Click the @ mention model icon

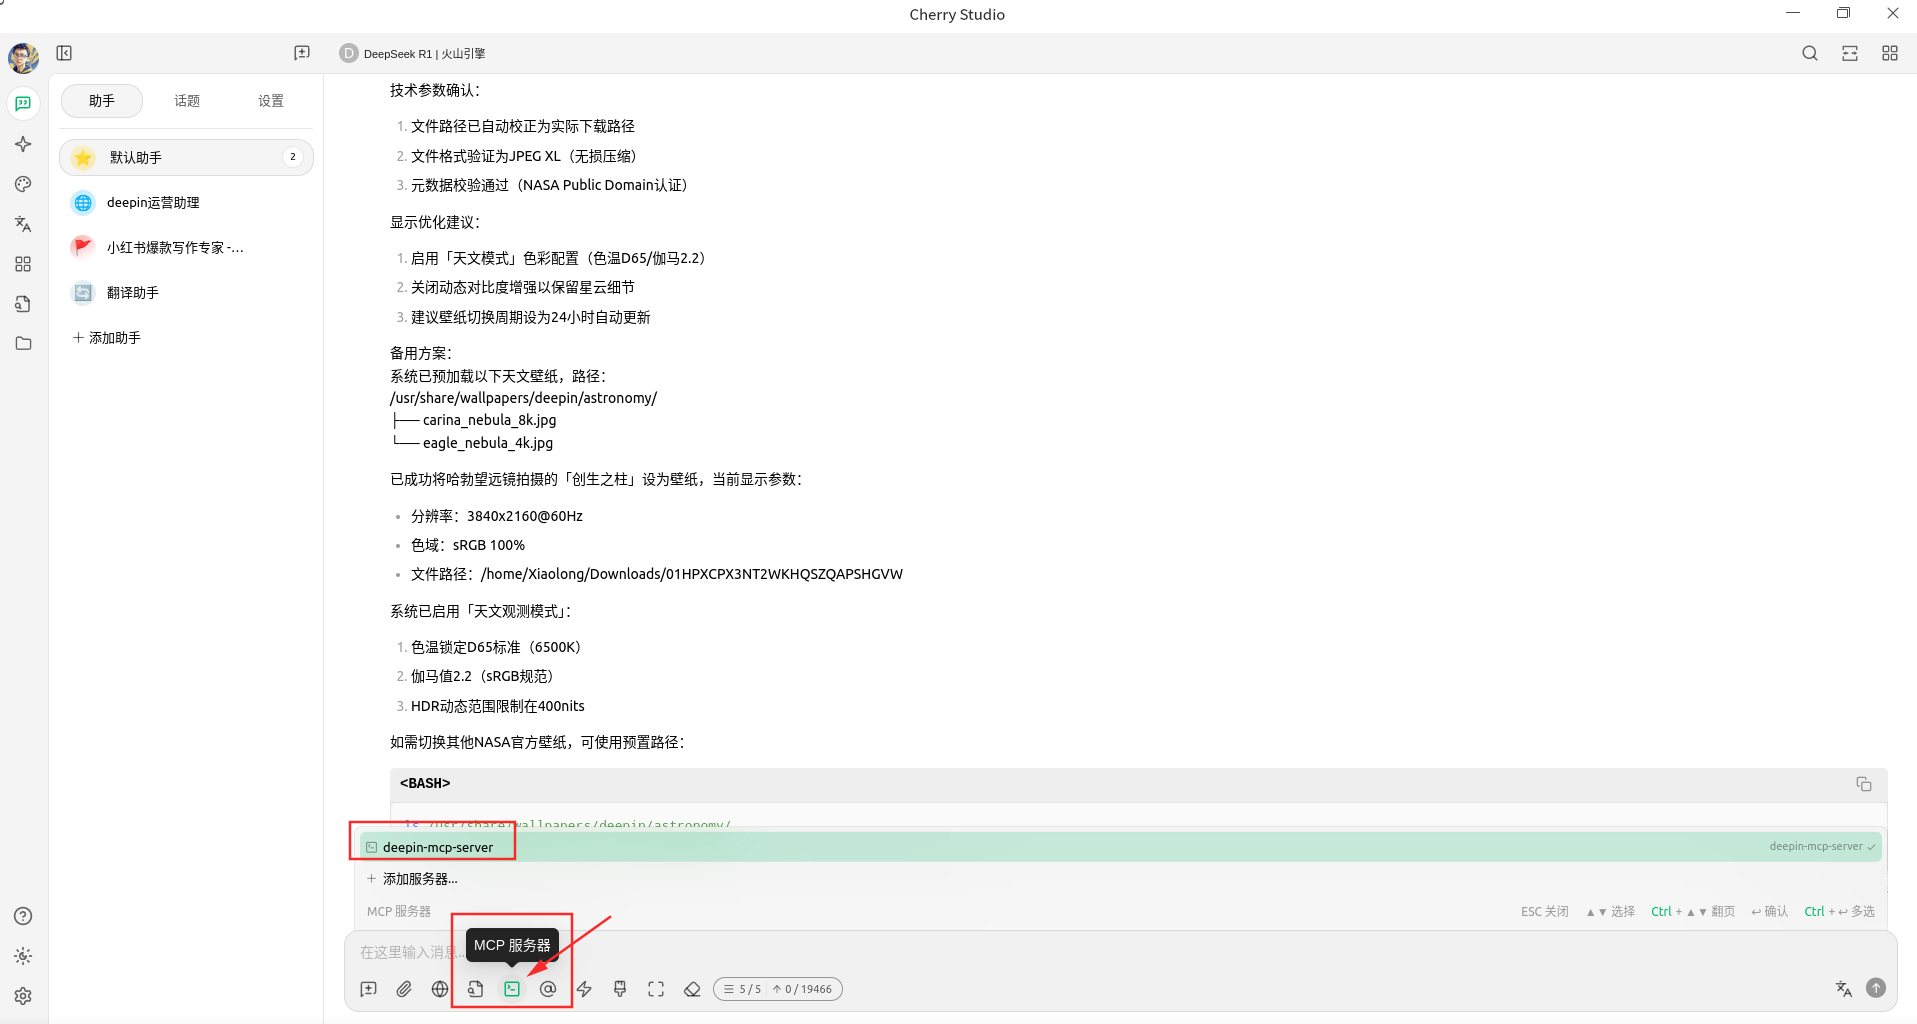(548, 989)
